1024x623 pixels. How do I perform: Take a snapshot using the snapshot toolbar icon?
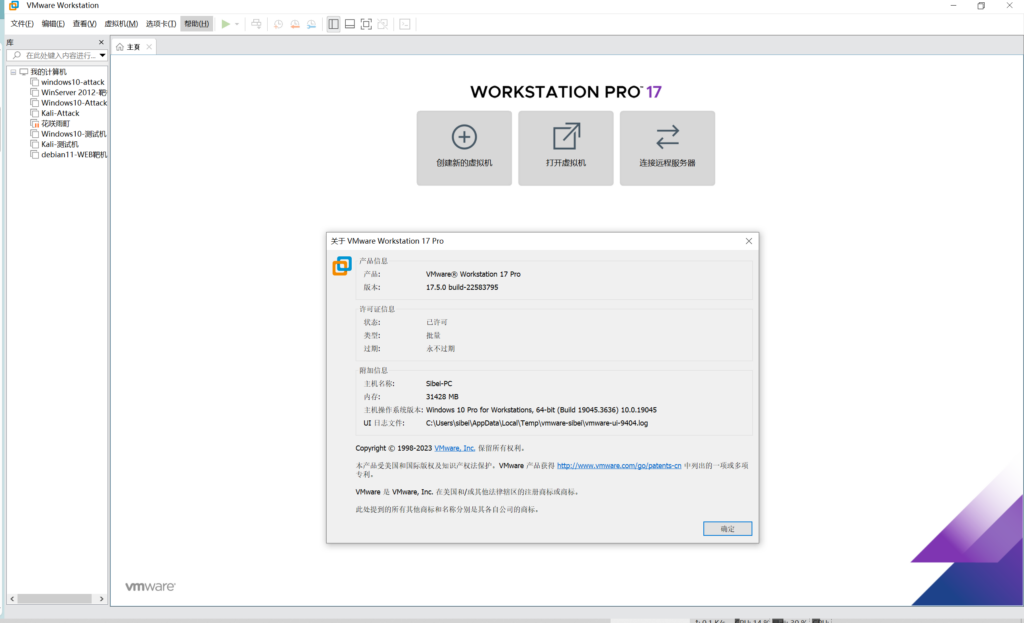279,23
